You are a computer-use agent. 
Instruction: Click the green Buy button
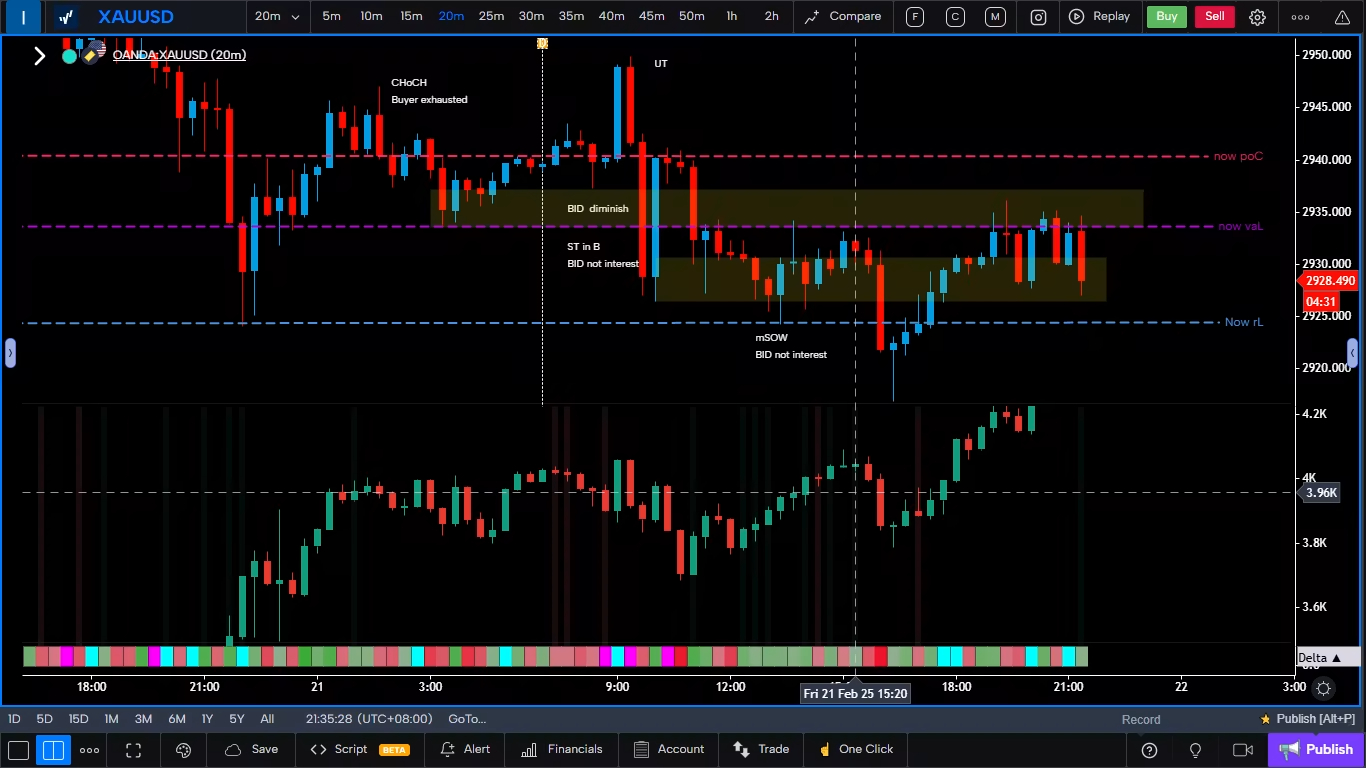pyautogui.click(x=1166, y=16)
